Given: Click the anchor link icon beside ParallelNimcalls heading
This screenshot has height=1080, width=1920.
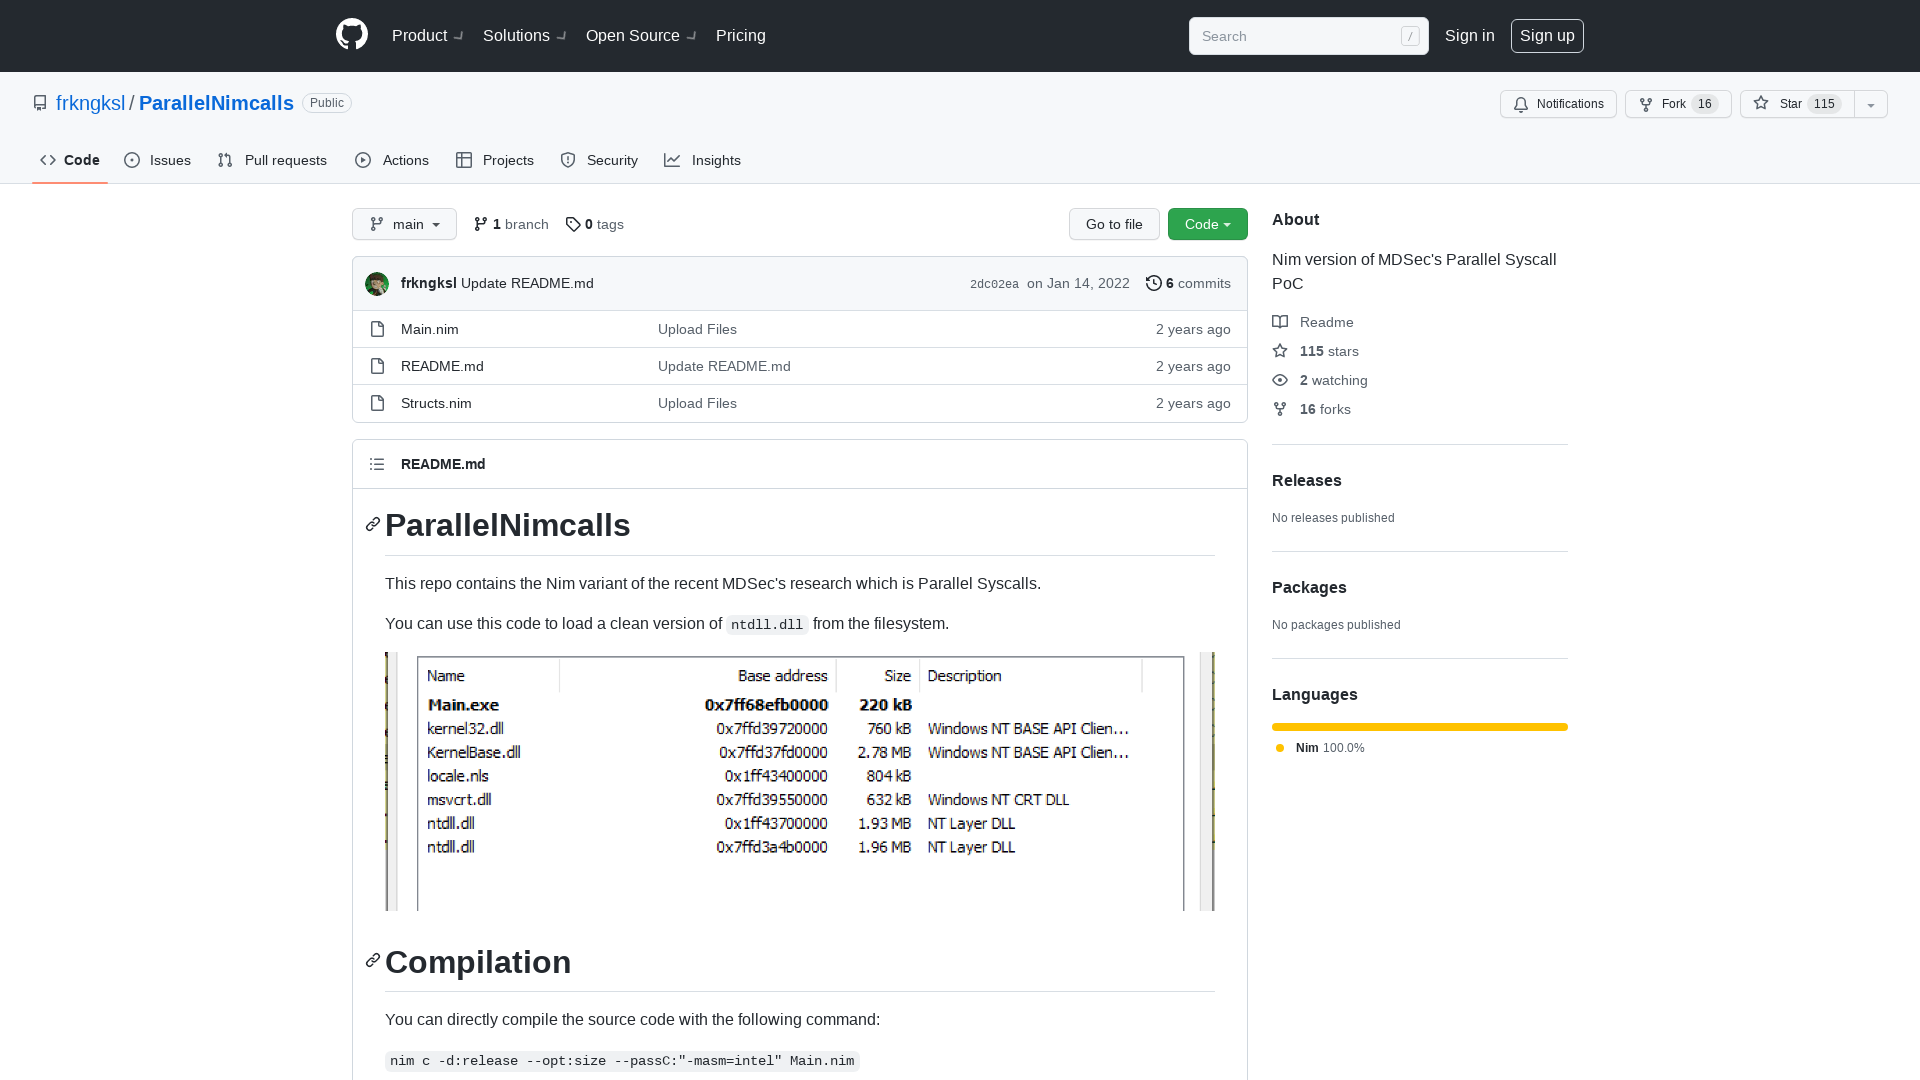Looking at the screenshot, I should 373,525.
